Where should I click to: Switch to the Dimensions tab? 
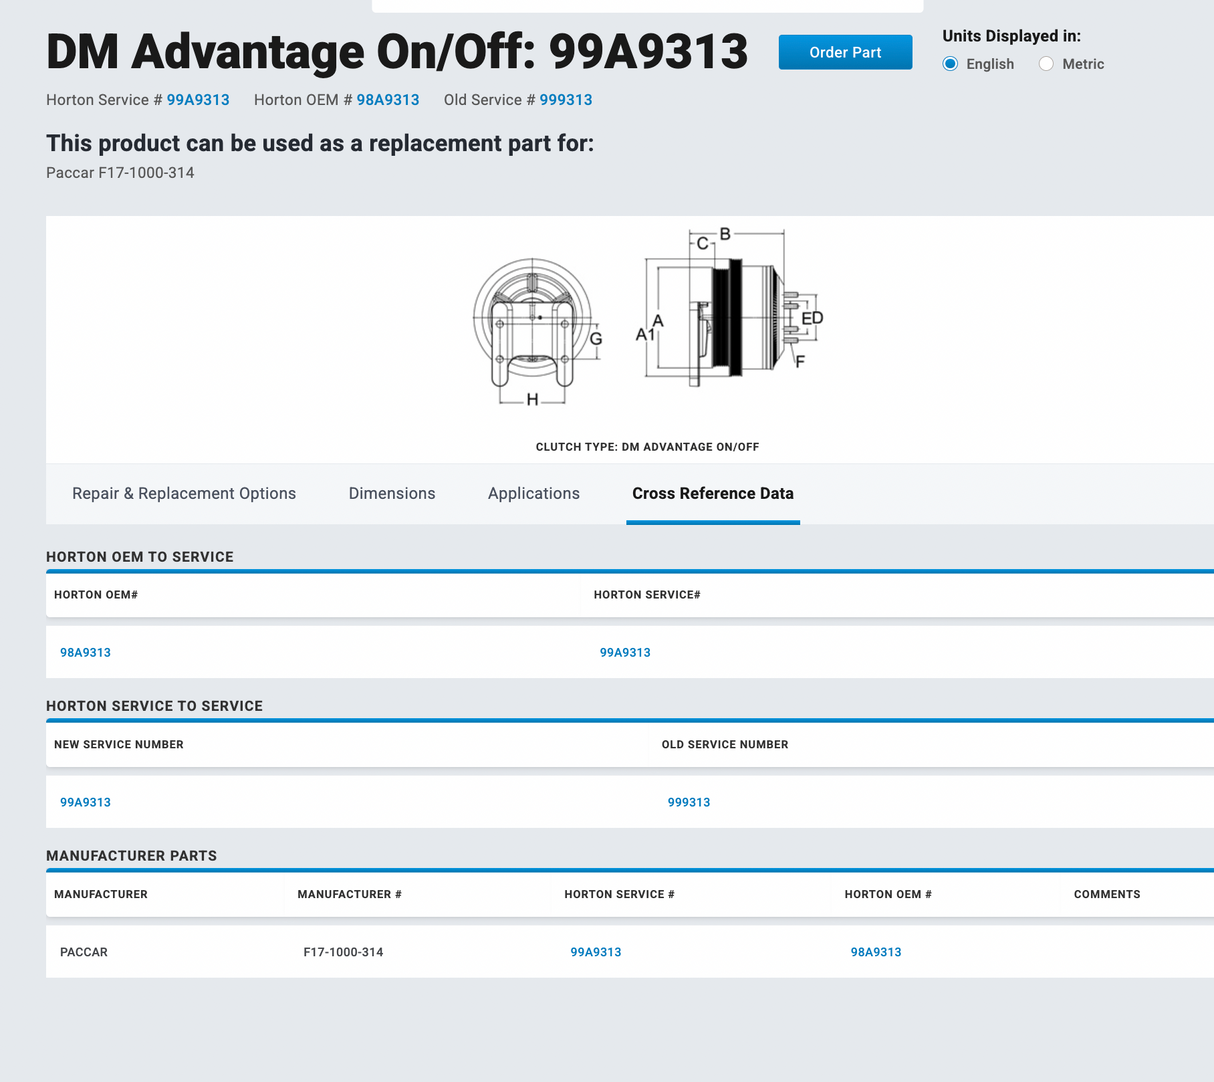(392, 493)
